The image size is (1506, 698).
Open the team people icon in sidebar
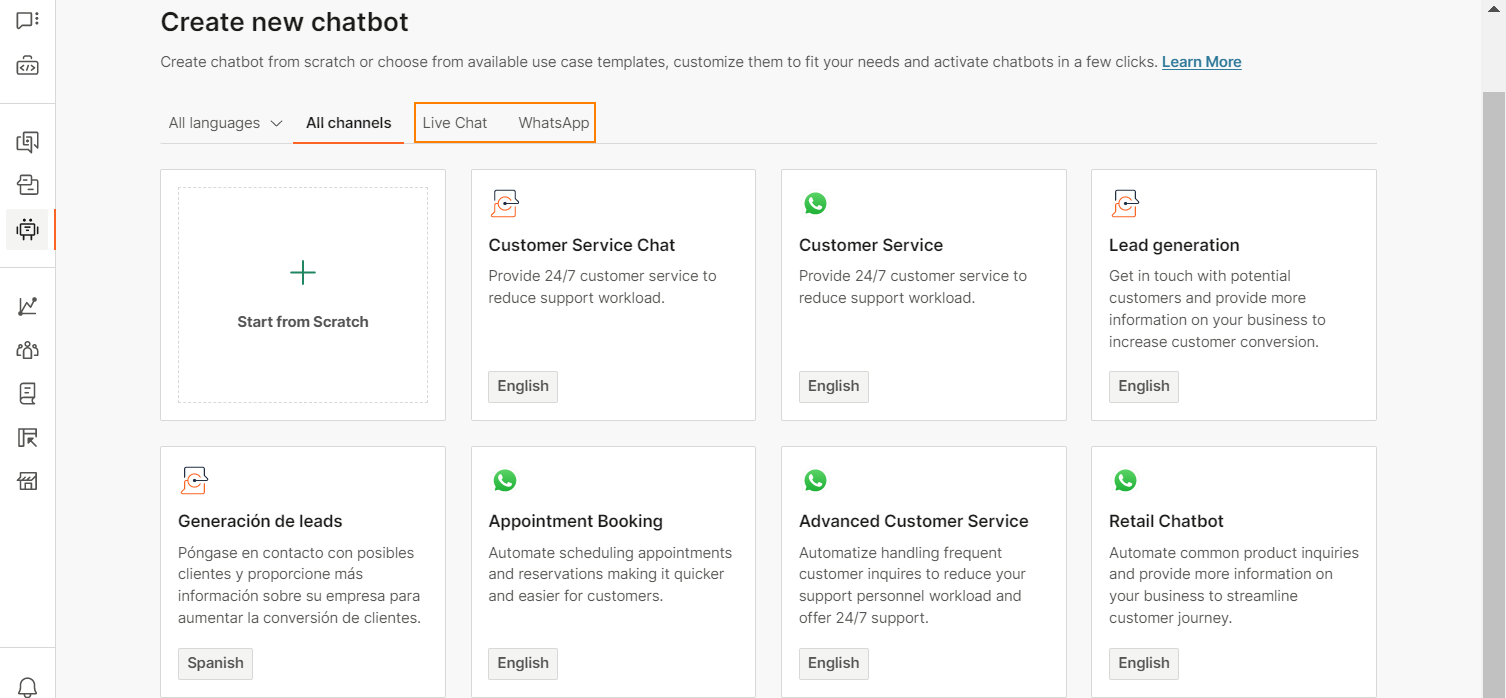[x=27, y=350]
